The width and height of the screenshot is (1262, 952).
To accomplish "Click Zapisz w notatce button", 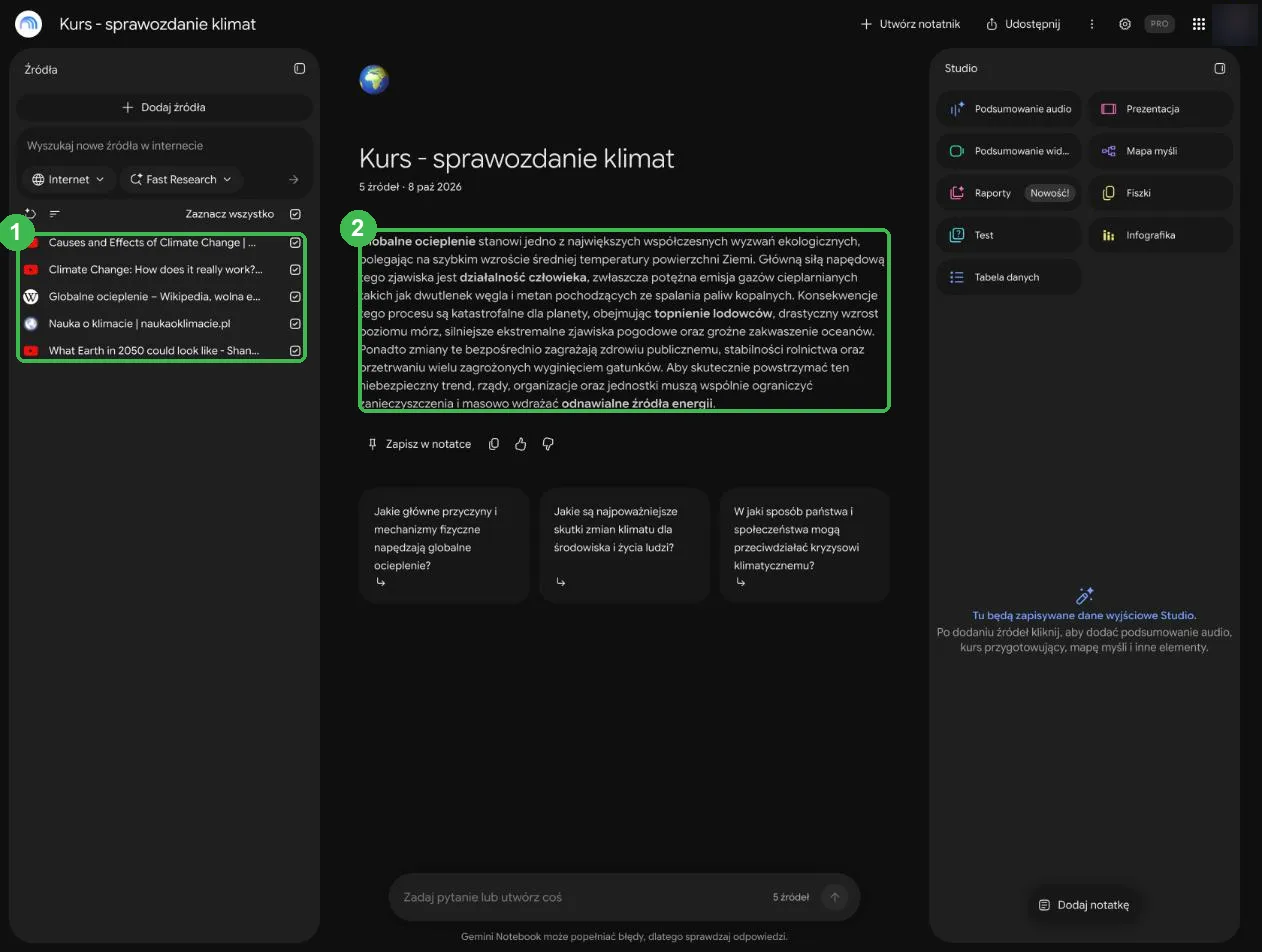I will click(x=419, y=444).
